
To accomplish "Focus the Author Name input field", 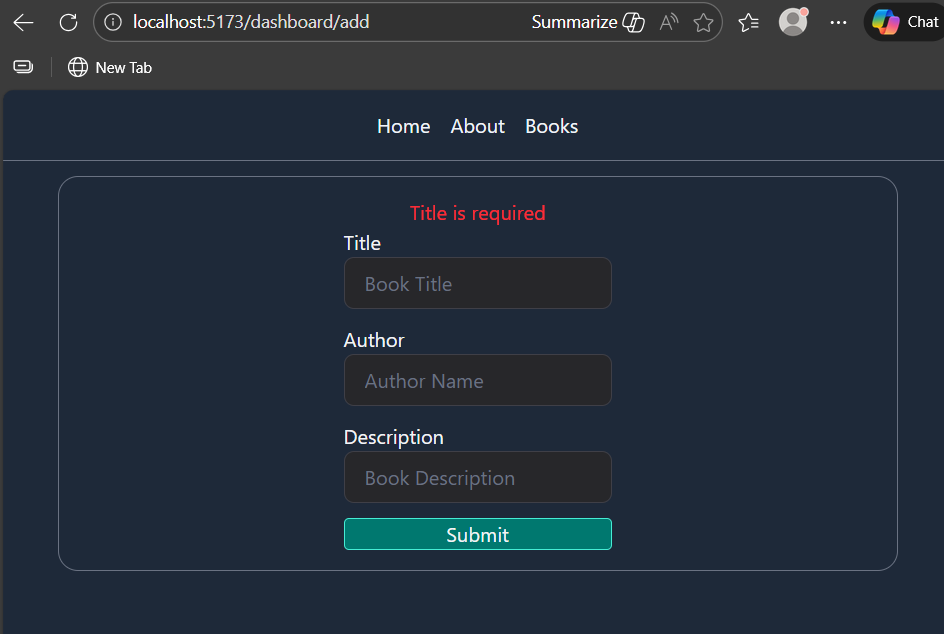I will pyautogui.click(x=477, y=381).
